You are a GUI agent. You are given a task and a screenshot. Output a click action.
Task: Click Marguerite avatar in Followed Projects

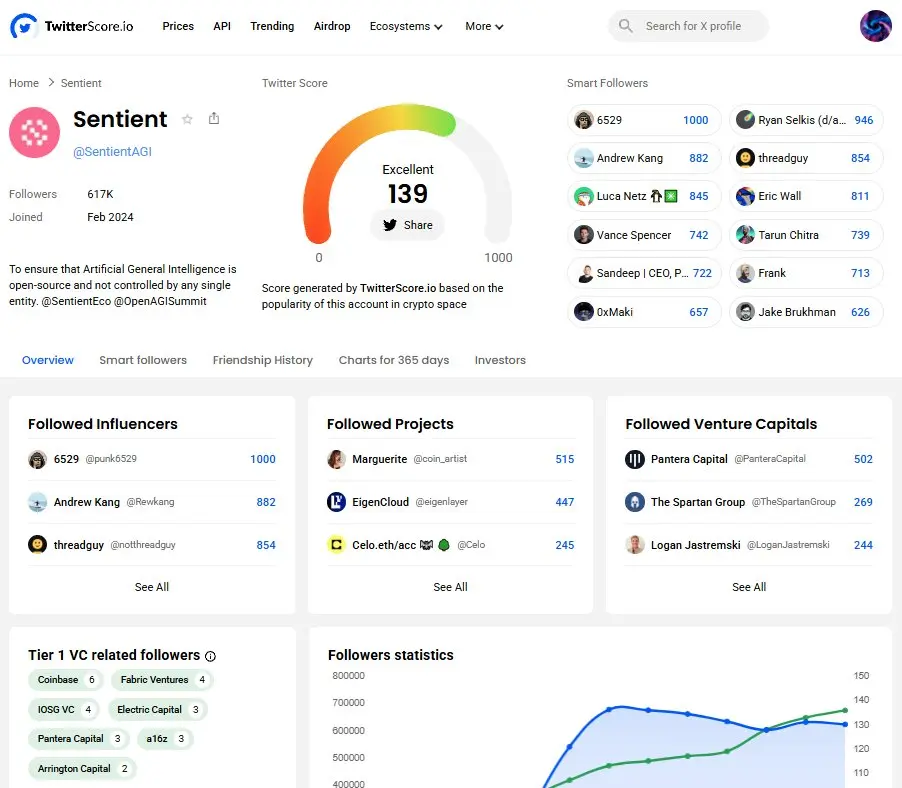click(x=337, y=459)
